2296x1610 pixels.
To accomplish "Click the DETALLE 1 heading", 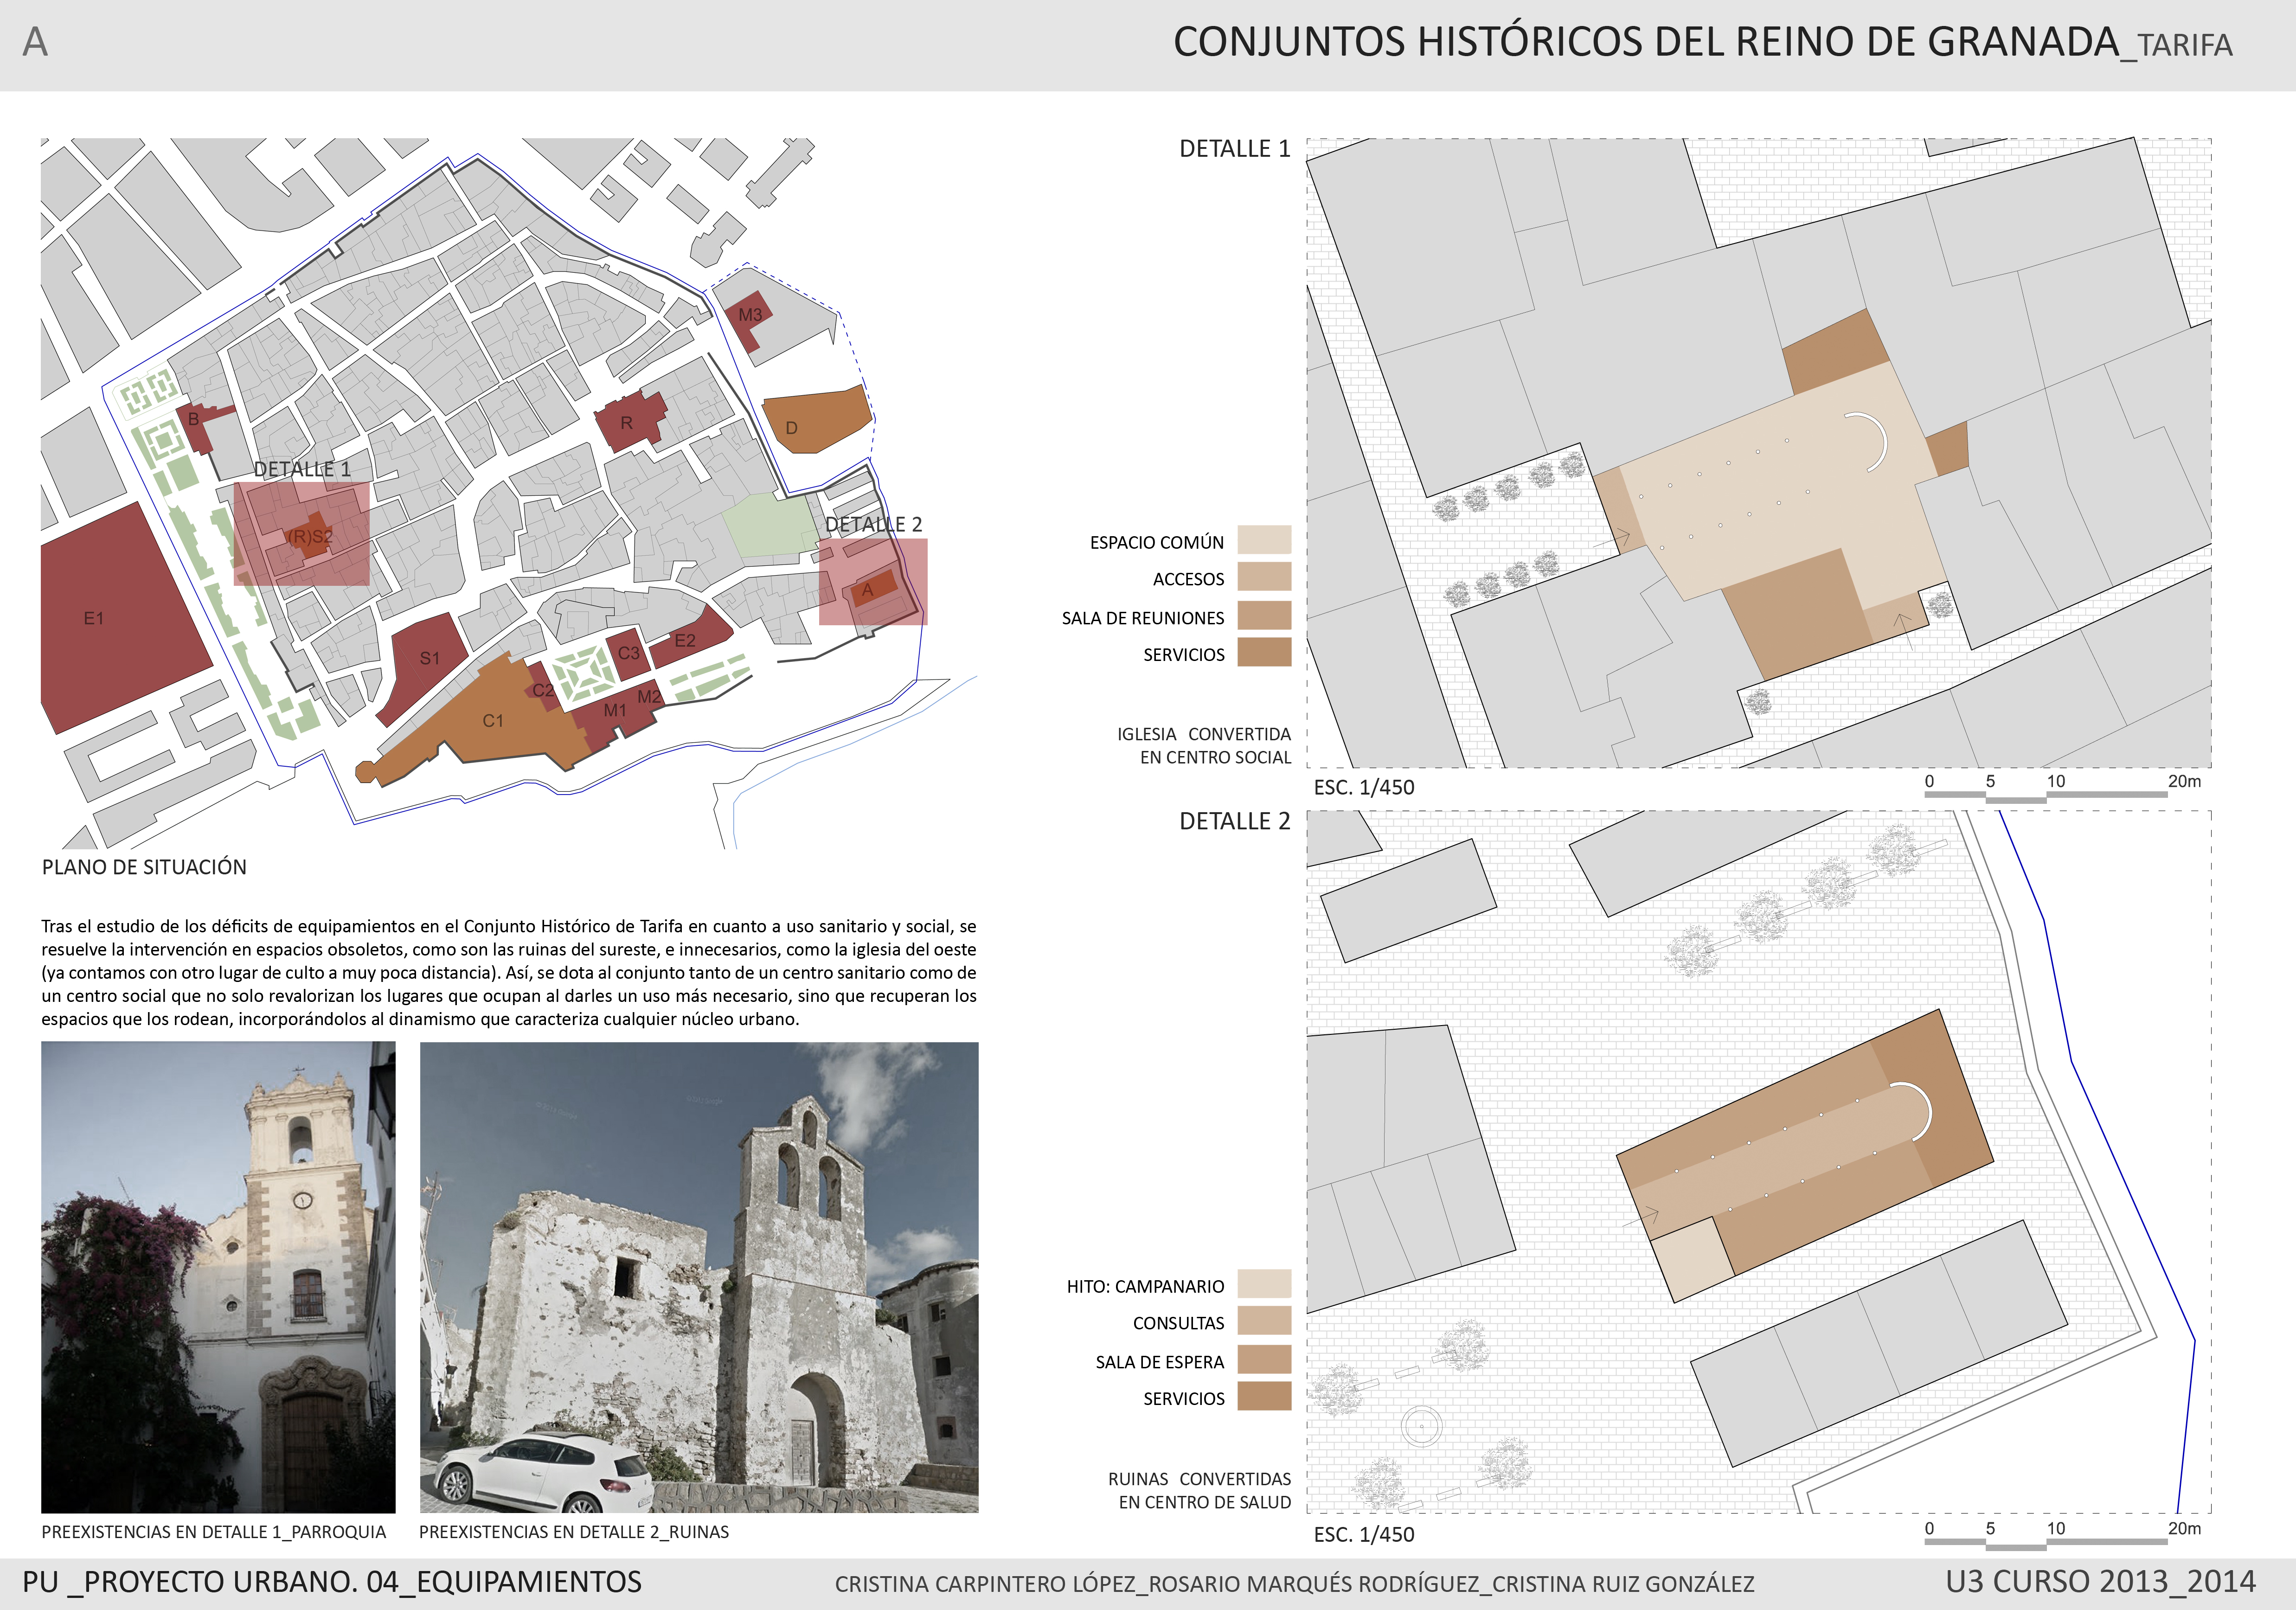I will click(x=1235, y=149).
